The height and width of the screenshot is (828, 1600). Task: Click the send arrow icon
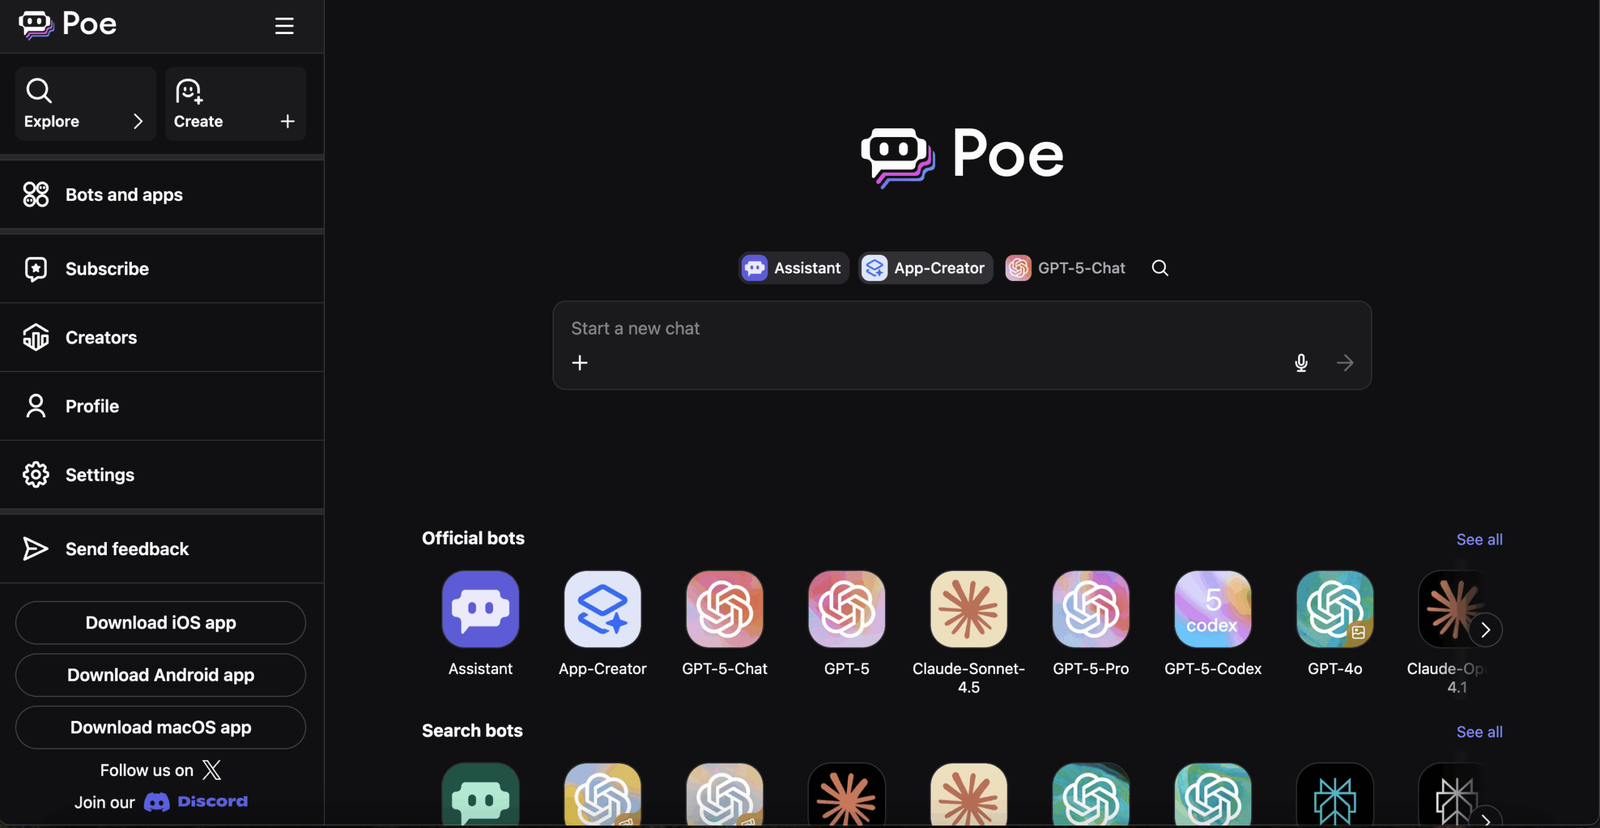click(x=1345, y=363)
